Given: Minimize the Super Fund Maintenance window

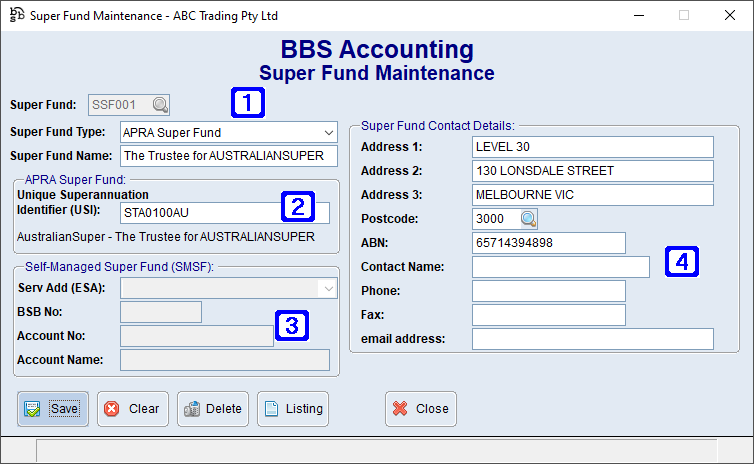Looking at the screenshot, I should pyautogui.click(x=638, y=16).
